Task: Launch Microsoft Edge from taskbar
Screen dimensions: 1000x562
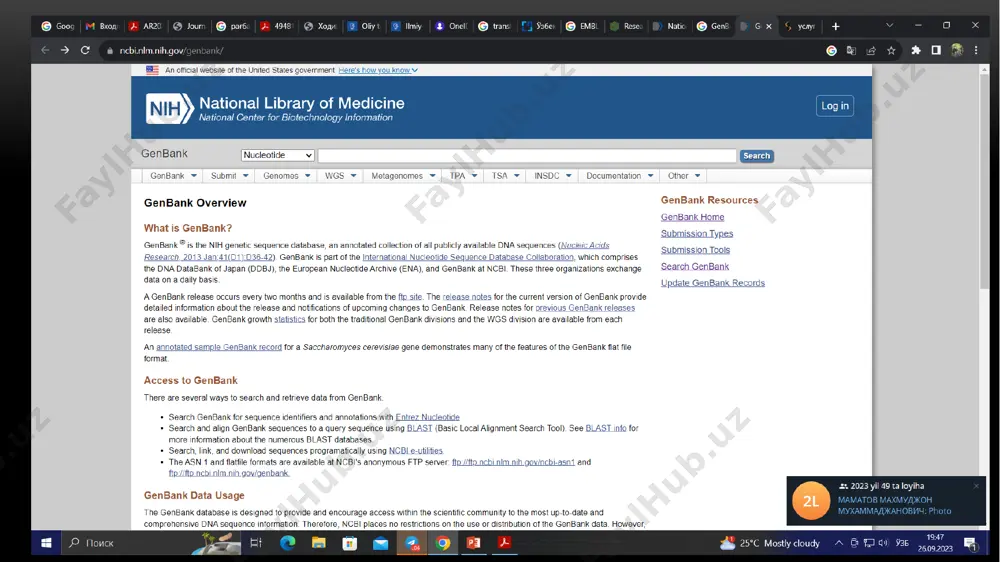Action: pyautogui.click(x=288, y=543)
